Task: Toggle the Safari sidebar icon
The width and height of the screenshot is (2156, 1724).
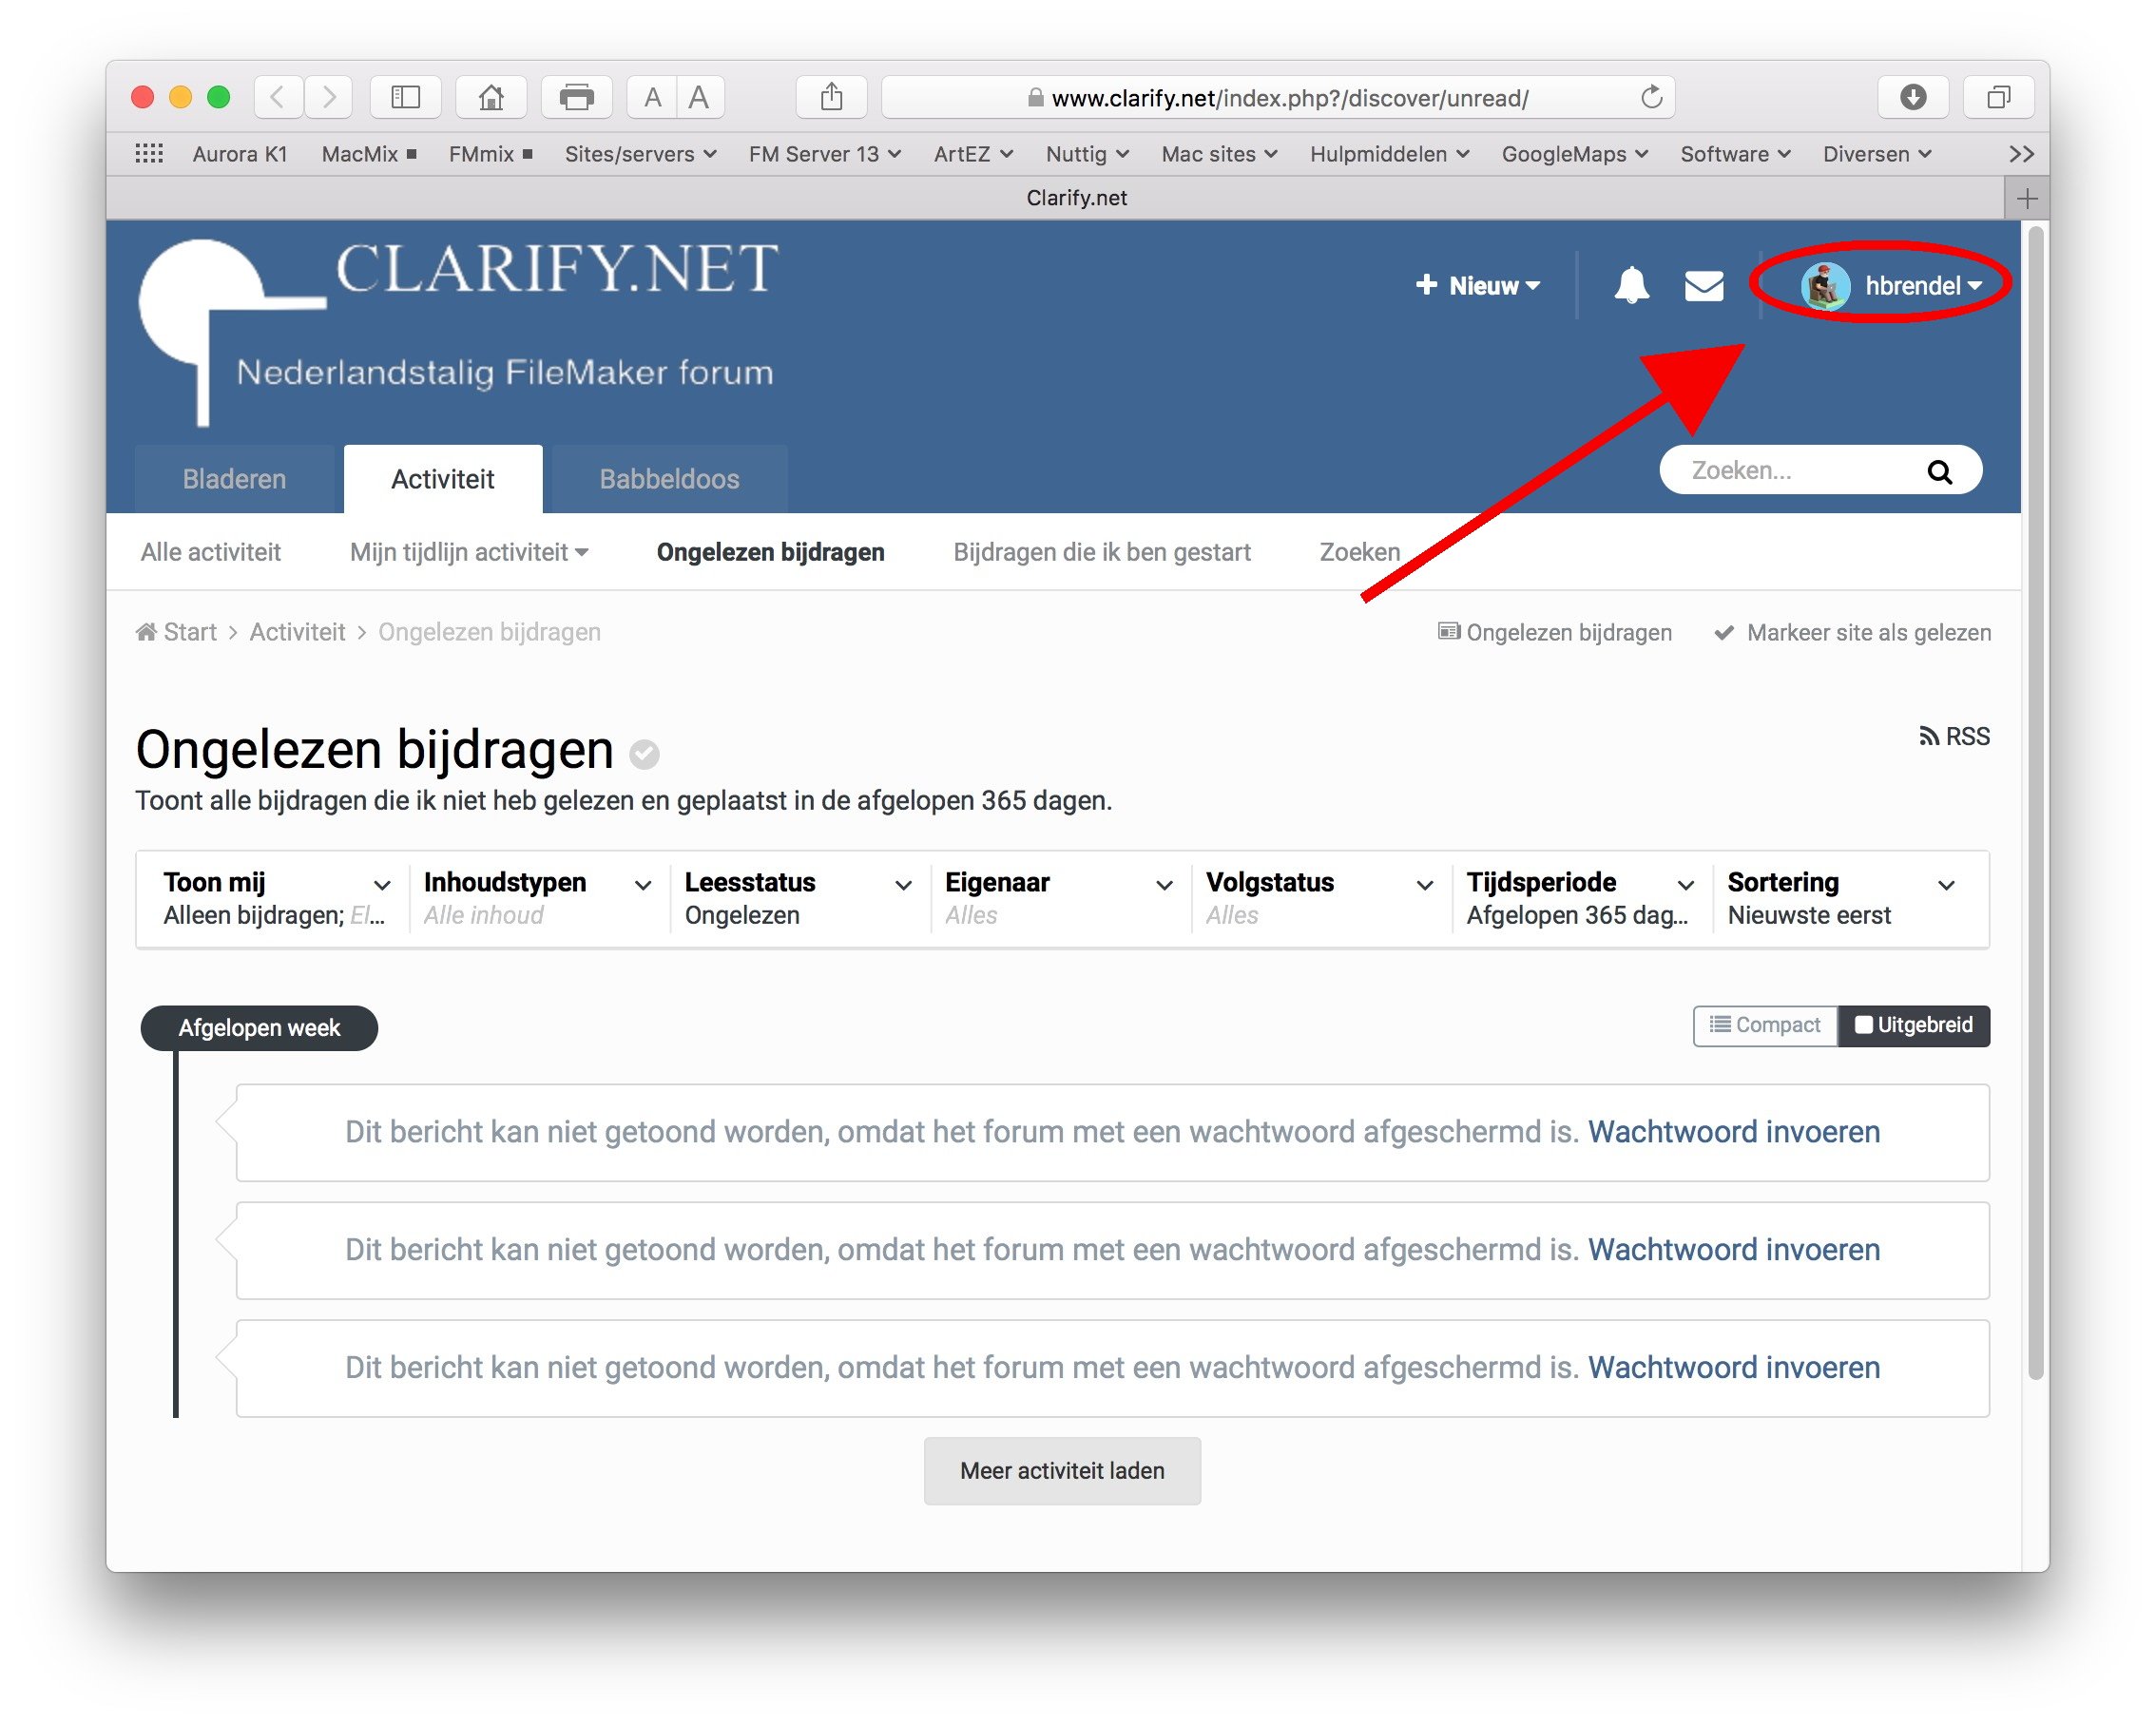Action: click(x=405, y=97)
